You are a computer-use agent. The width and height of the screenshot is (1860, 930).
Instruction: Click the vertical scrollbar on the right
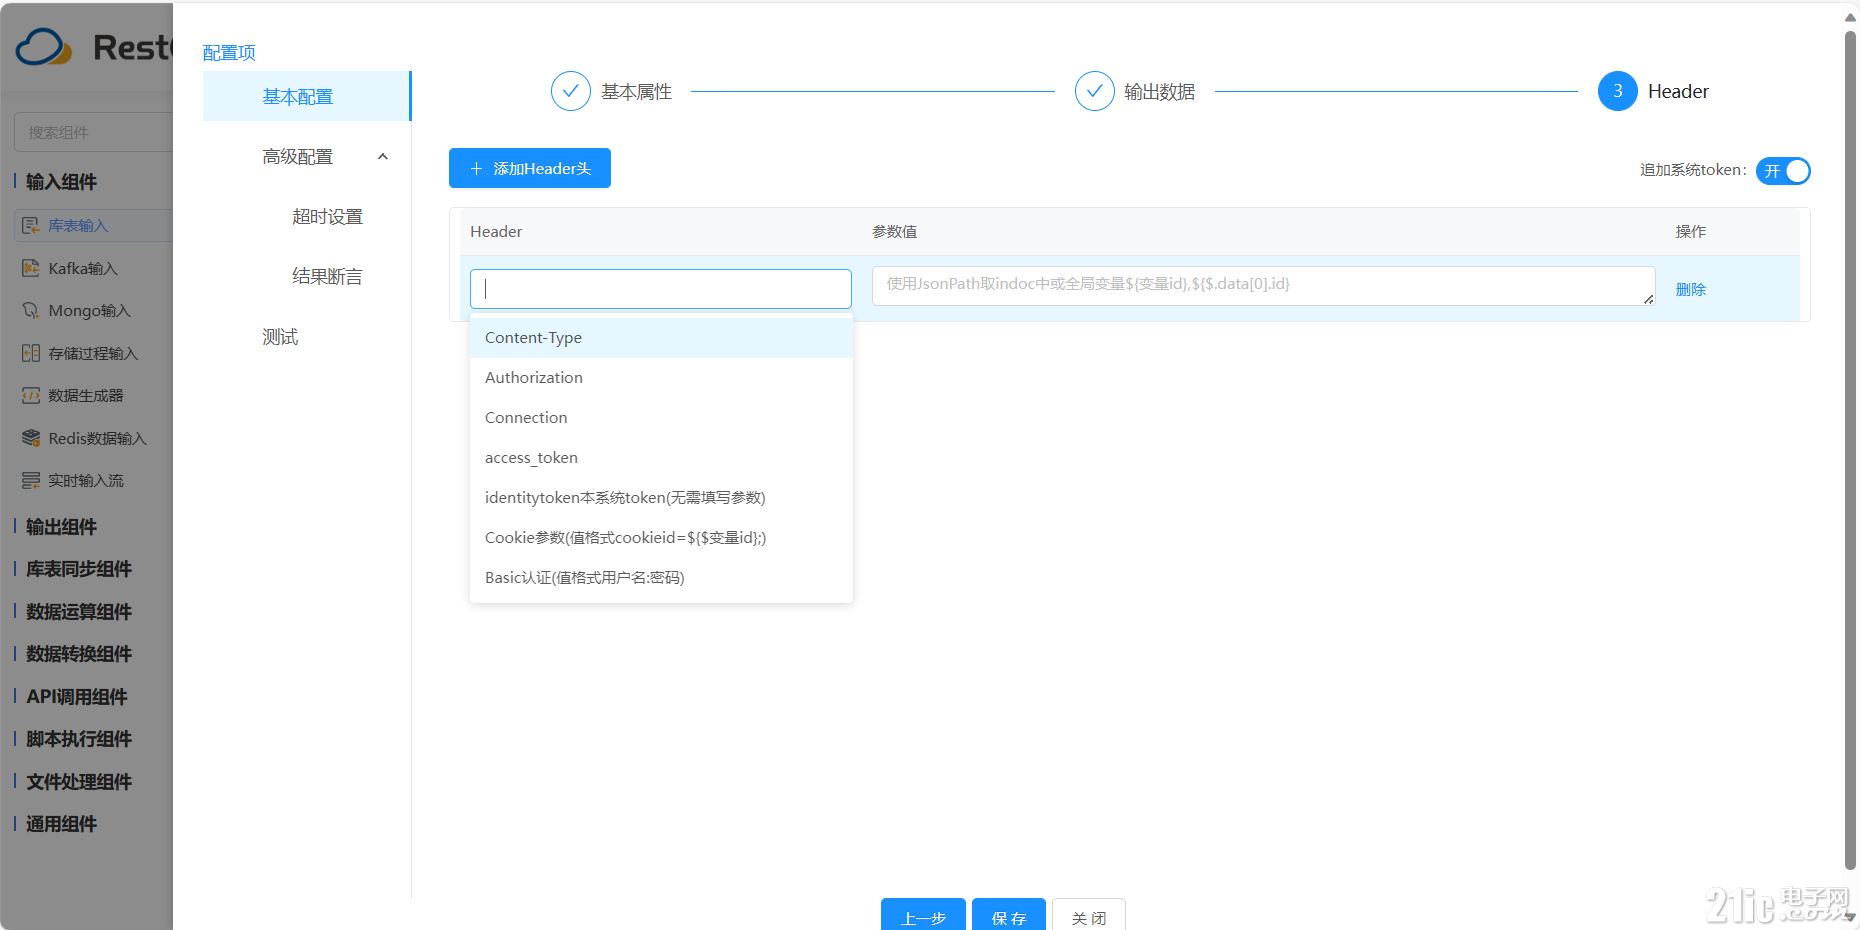pyautogui.click(x=1850, y=450)
